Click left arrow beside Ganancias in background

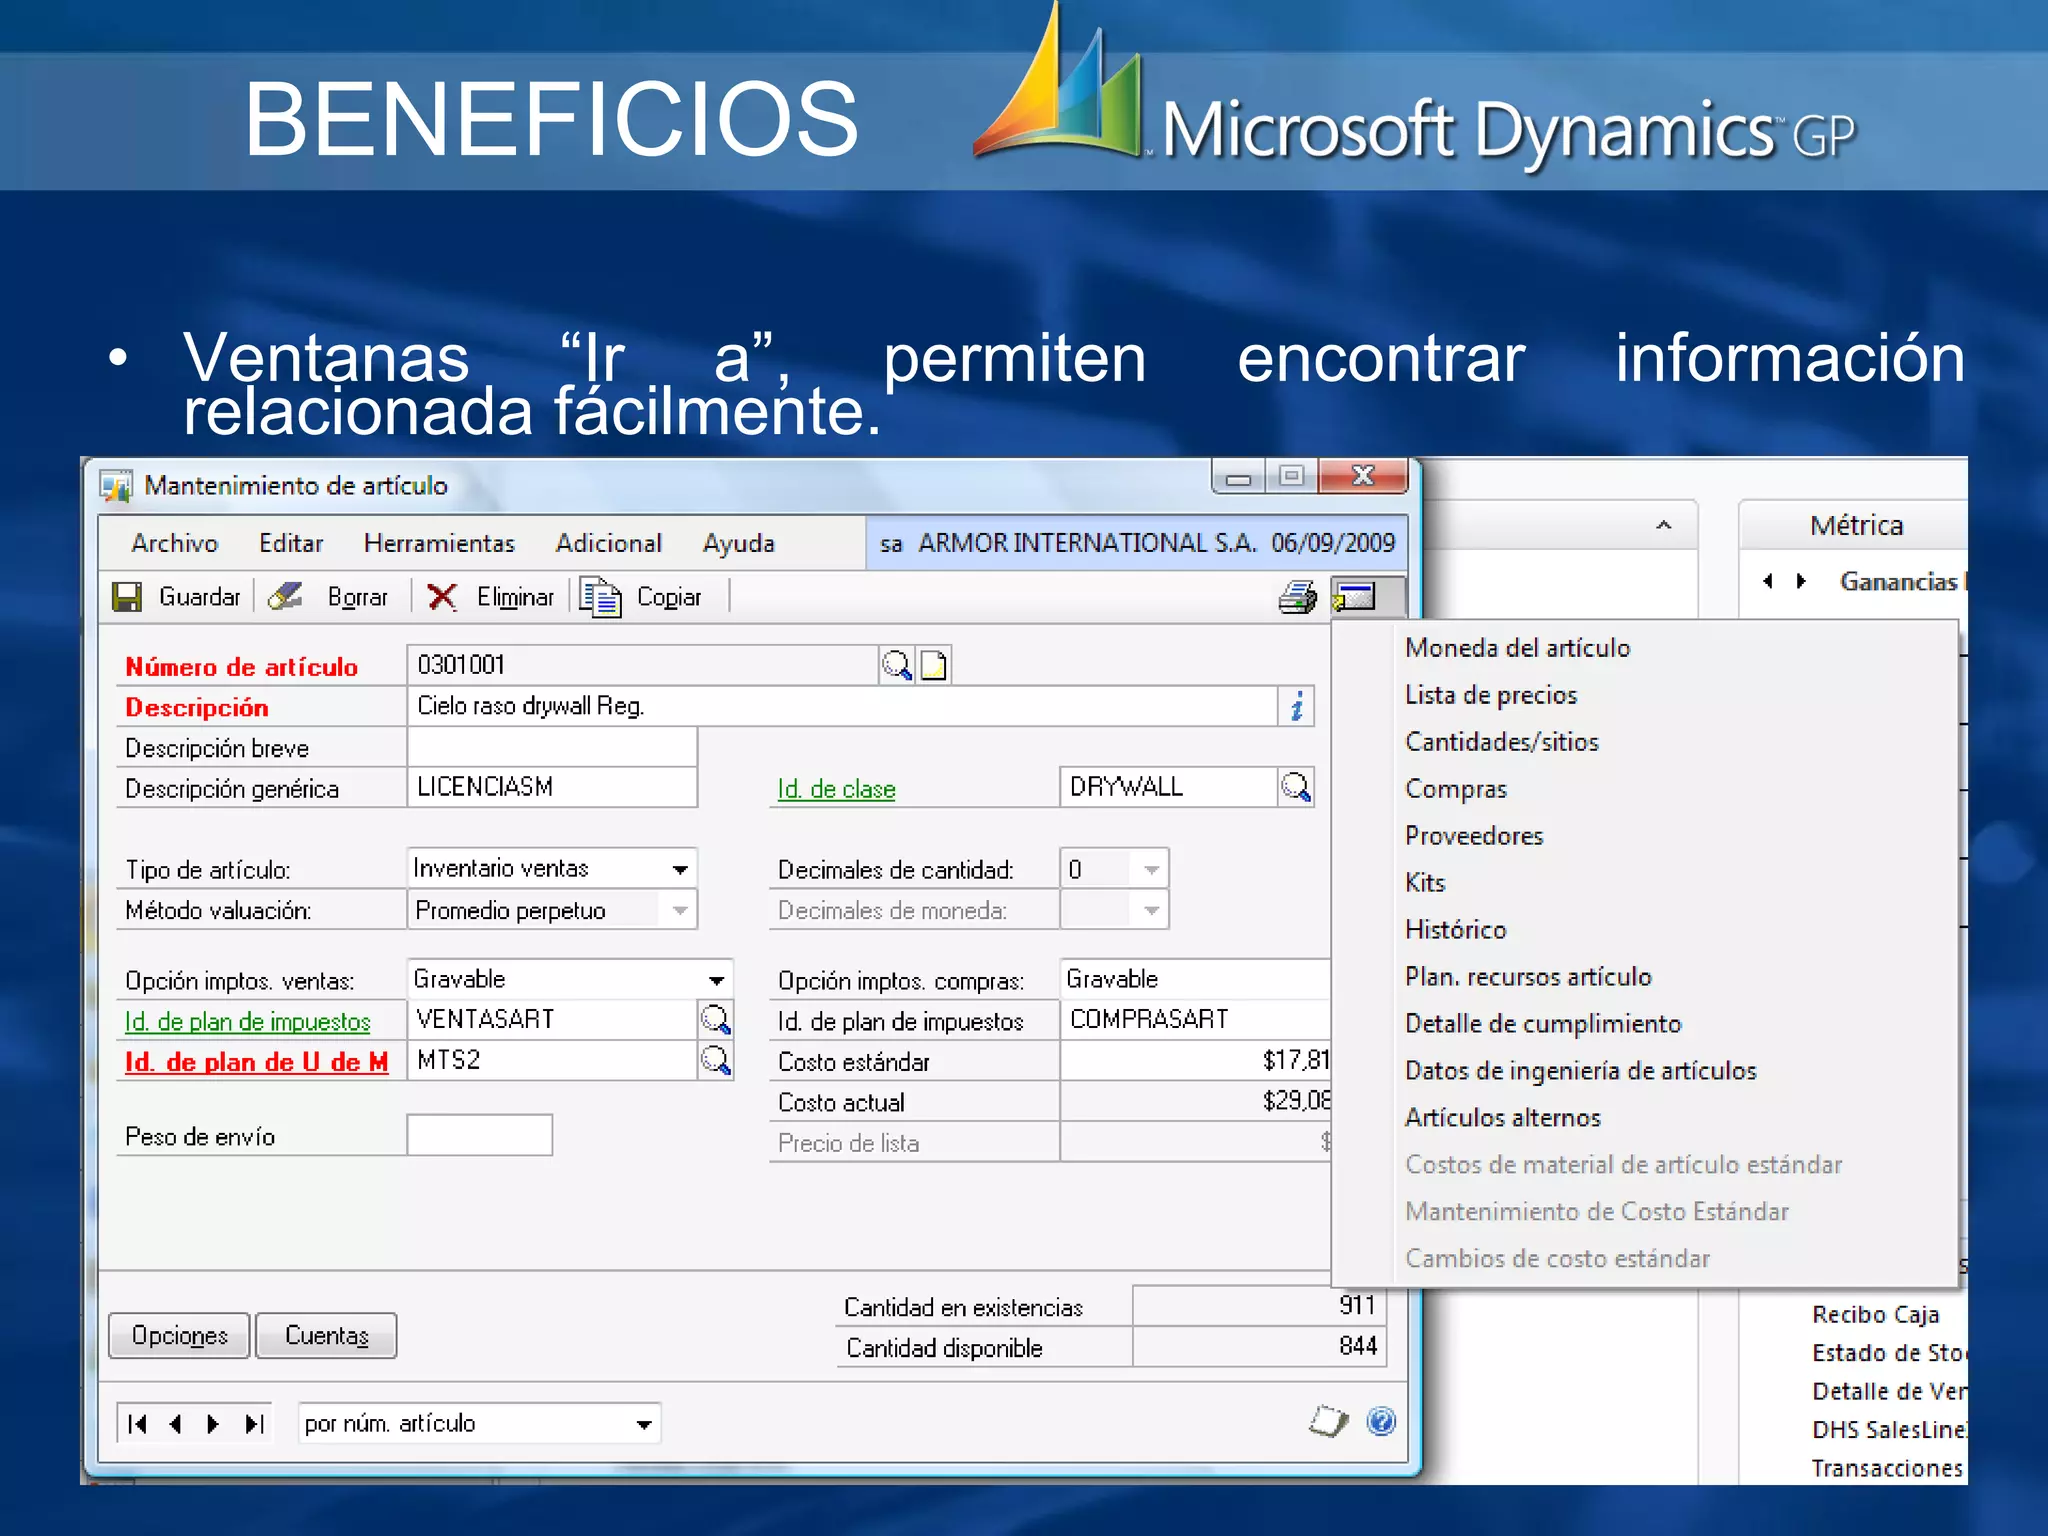[1768, 581]
